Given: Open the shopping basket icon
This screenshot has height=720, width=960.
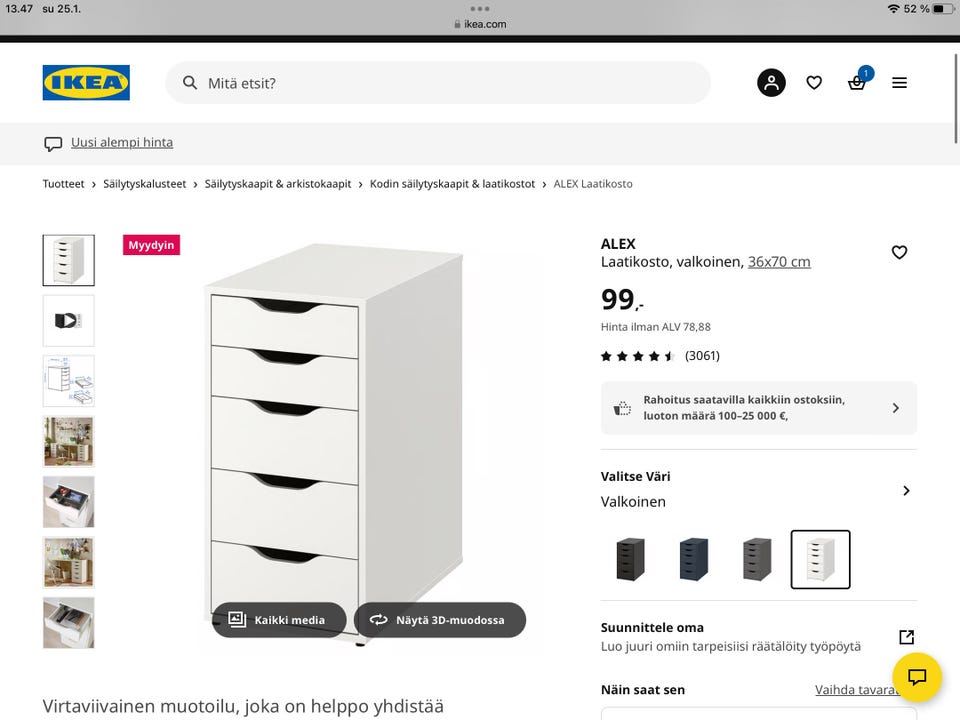Looking at the screenshot, I should [x=857, y=83].
